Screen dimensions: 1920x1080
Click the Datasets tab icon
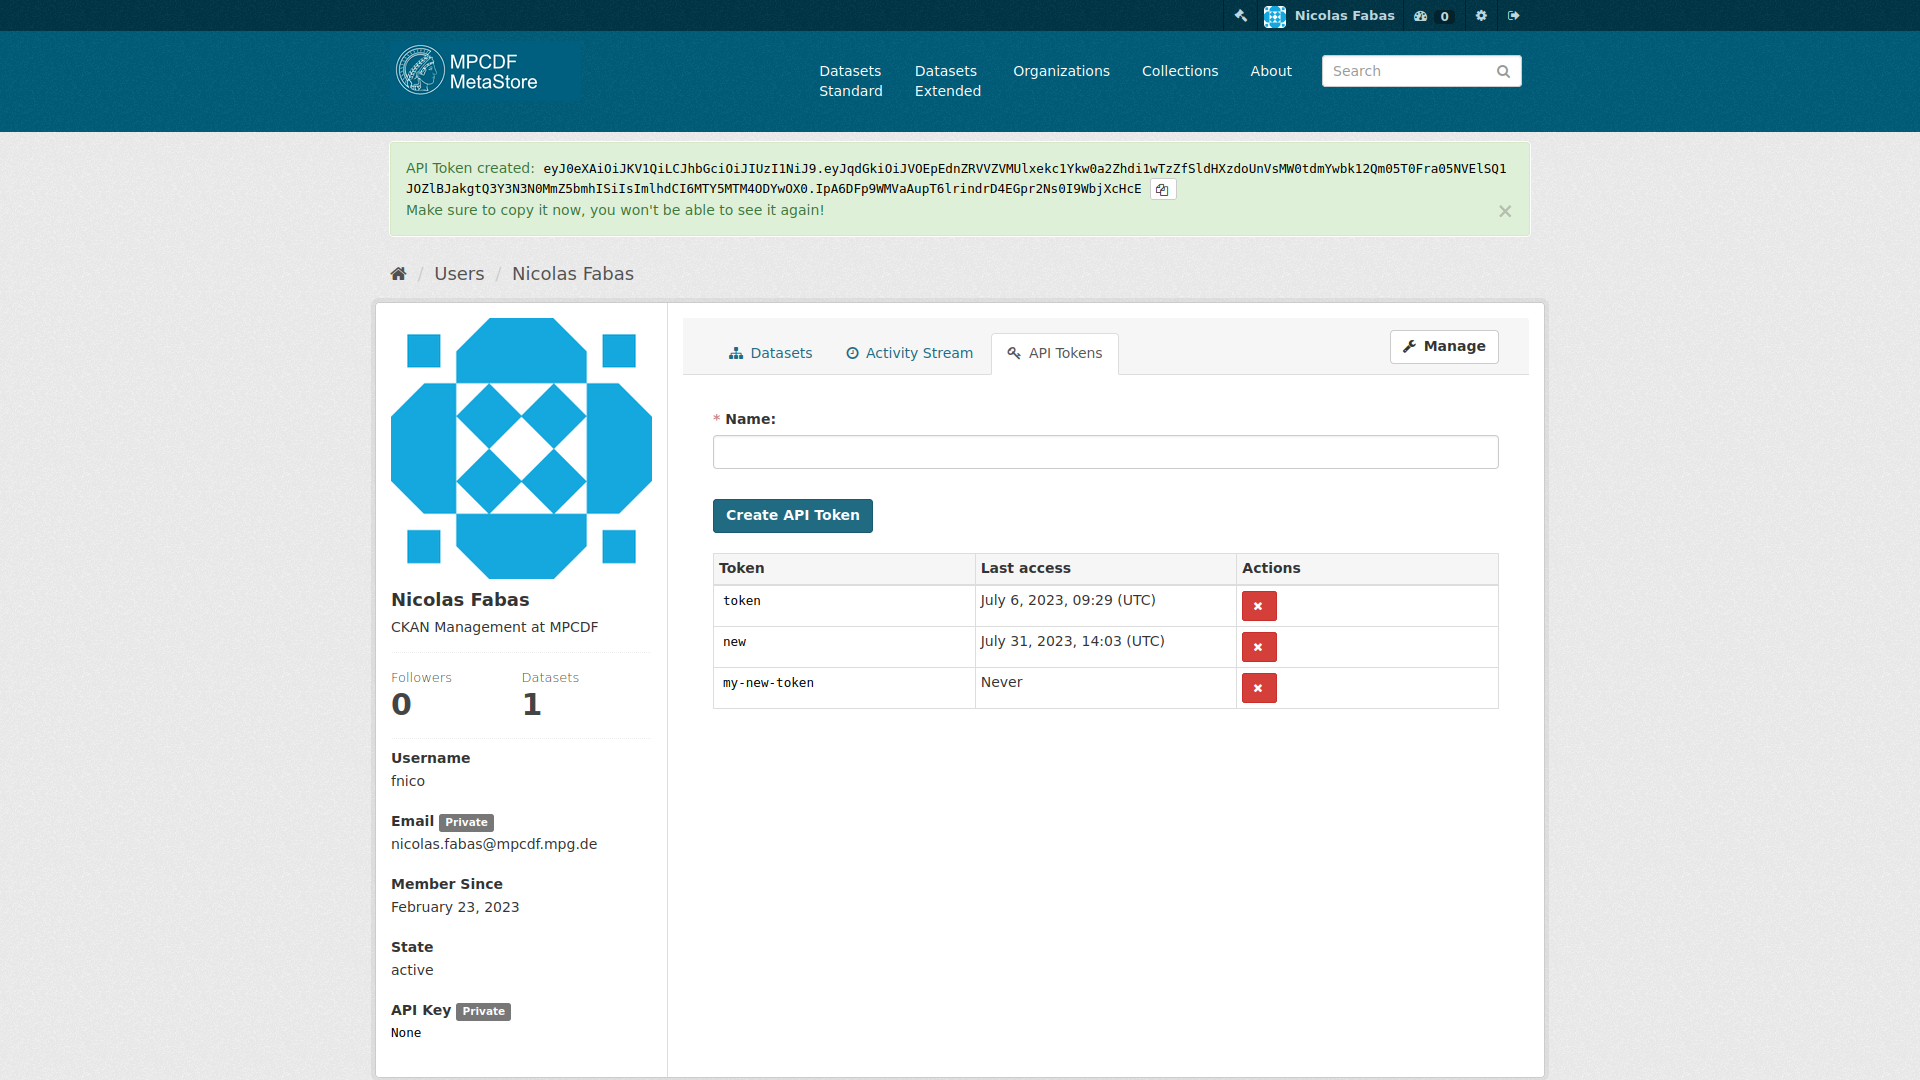[736, 352]
